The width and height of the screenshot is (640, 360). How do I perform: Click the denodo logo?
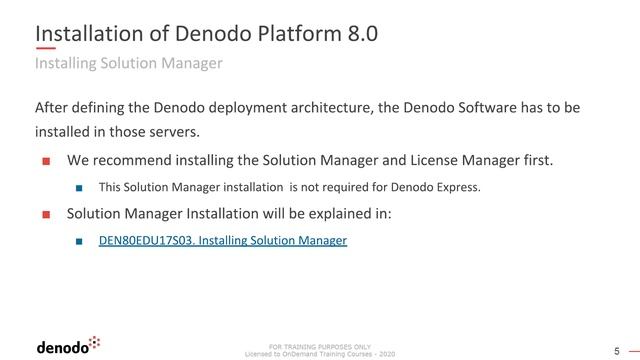68,345
